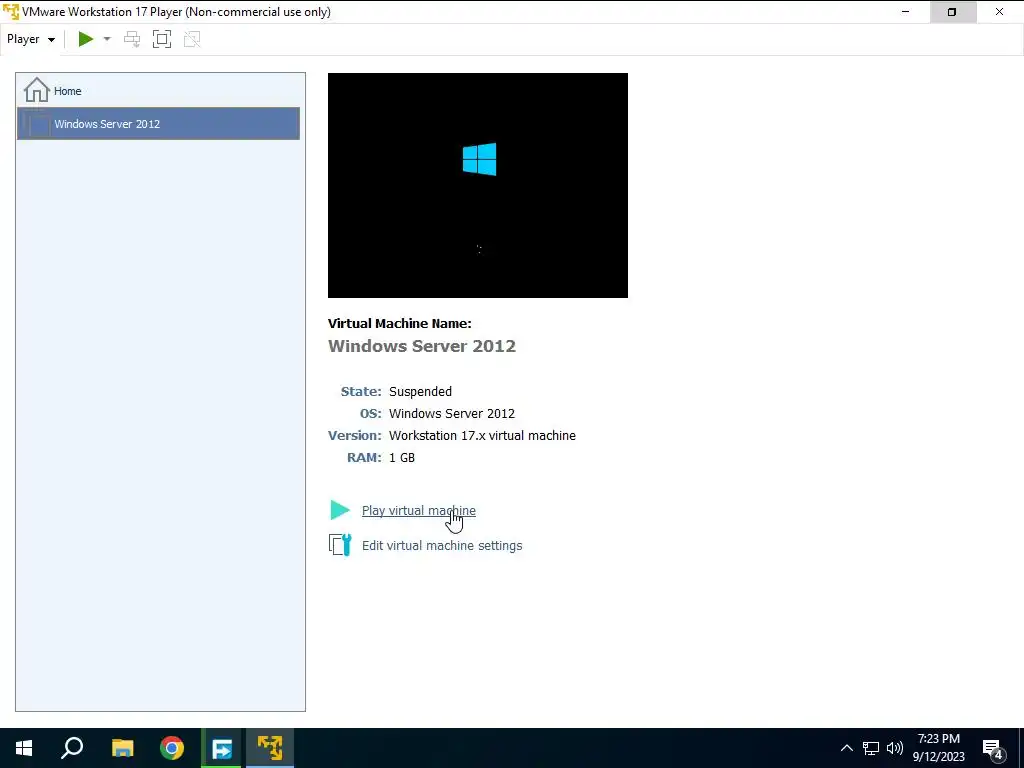Click the VM icon beside Windows Server 2012
Image resolution: width=1024 pixels, height=768 pixels.
click(37, 123)
